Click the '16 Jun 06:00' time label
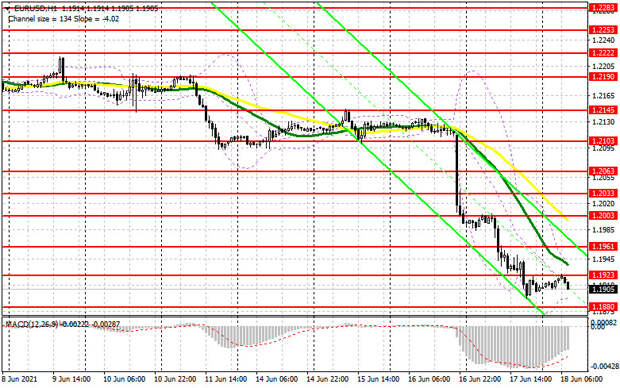This screenshot has height=388, width=620. click(x=429, y=379)
